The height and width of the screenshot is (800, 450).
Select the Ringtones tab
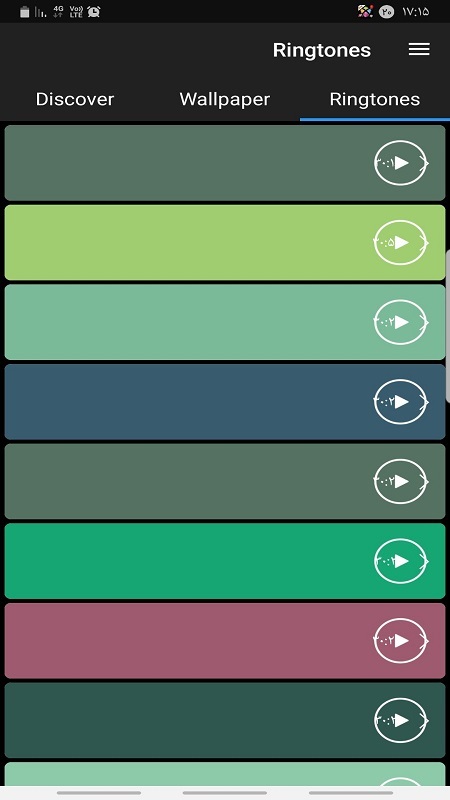pos(375,99)
